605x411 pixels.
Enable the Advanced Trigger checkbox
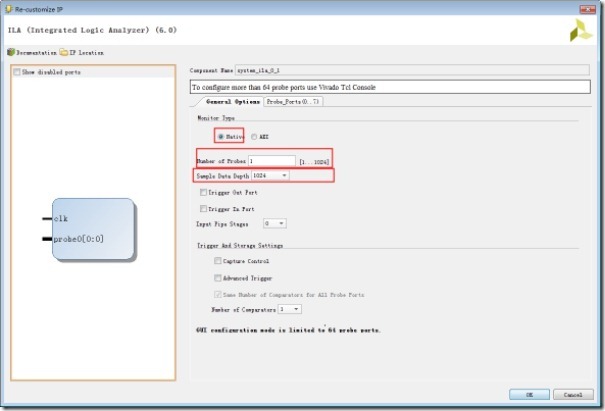(218, 278)
